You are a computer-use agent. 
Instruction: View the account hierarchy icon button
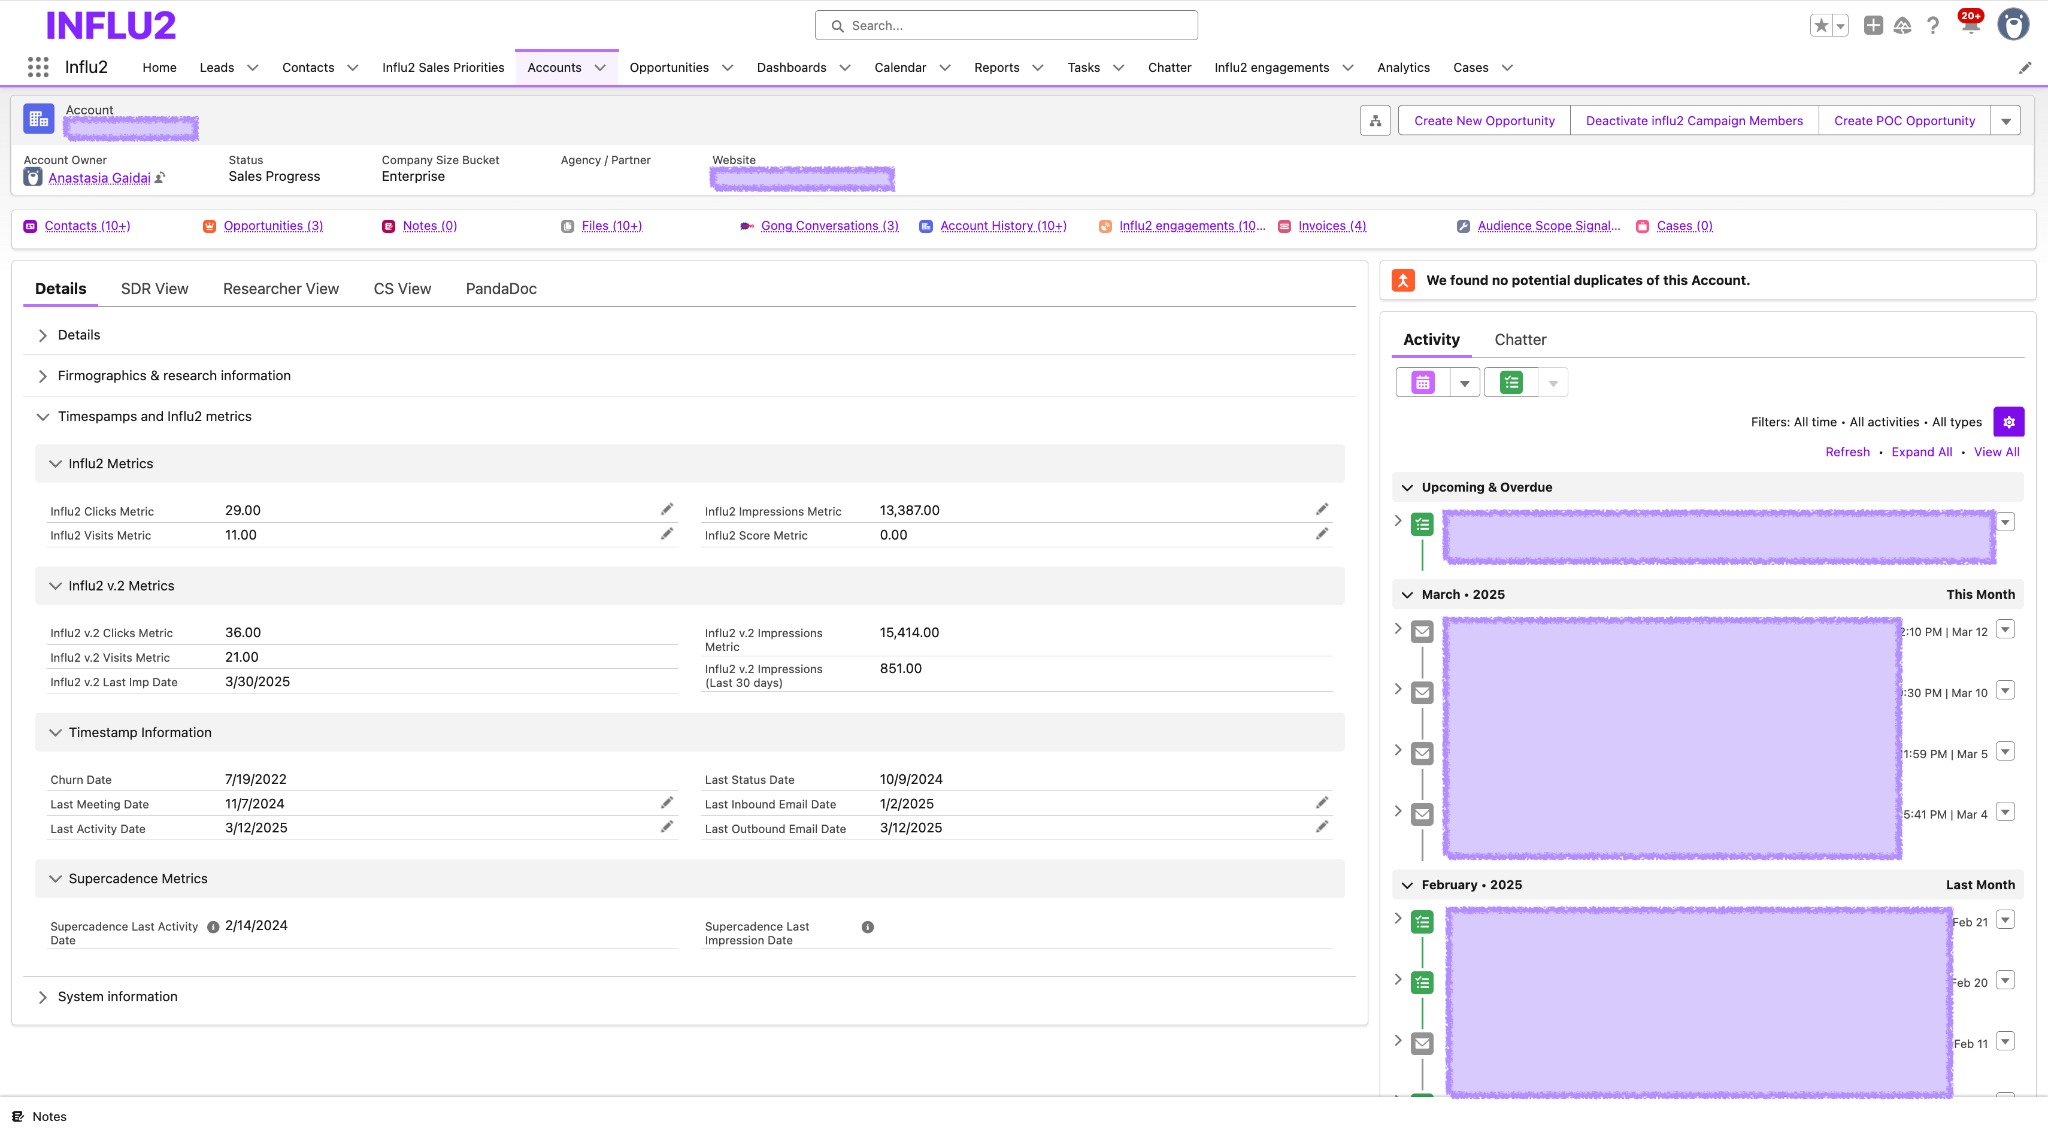tap(1375, 121)
